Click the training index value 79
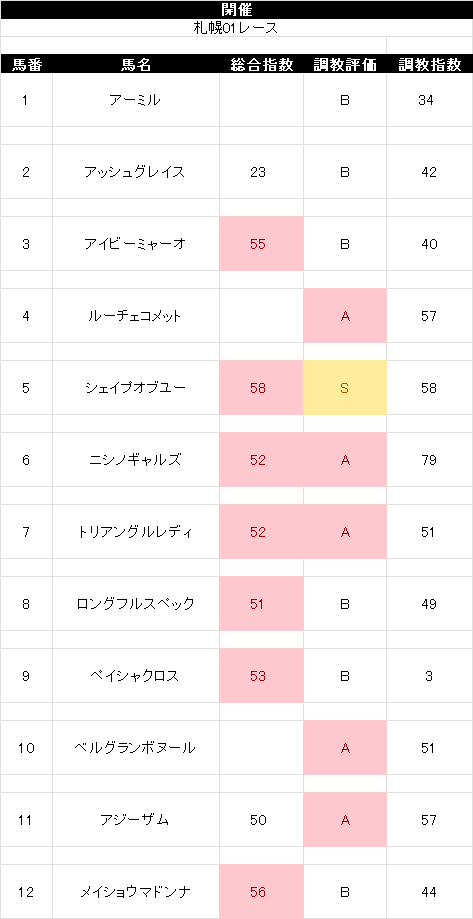This screenshot has height=919, width=473. [x=430, y=460]
